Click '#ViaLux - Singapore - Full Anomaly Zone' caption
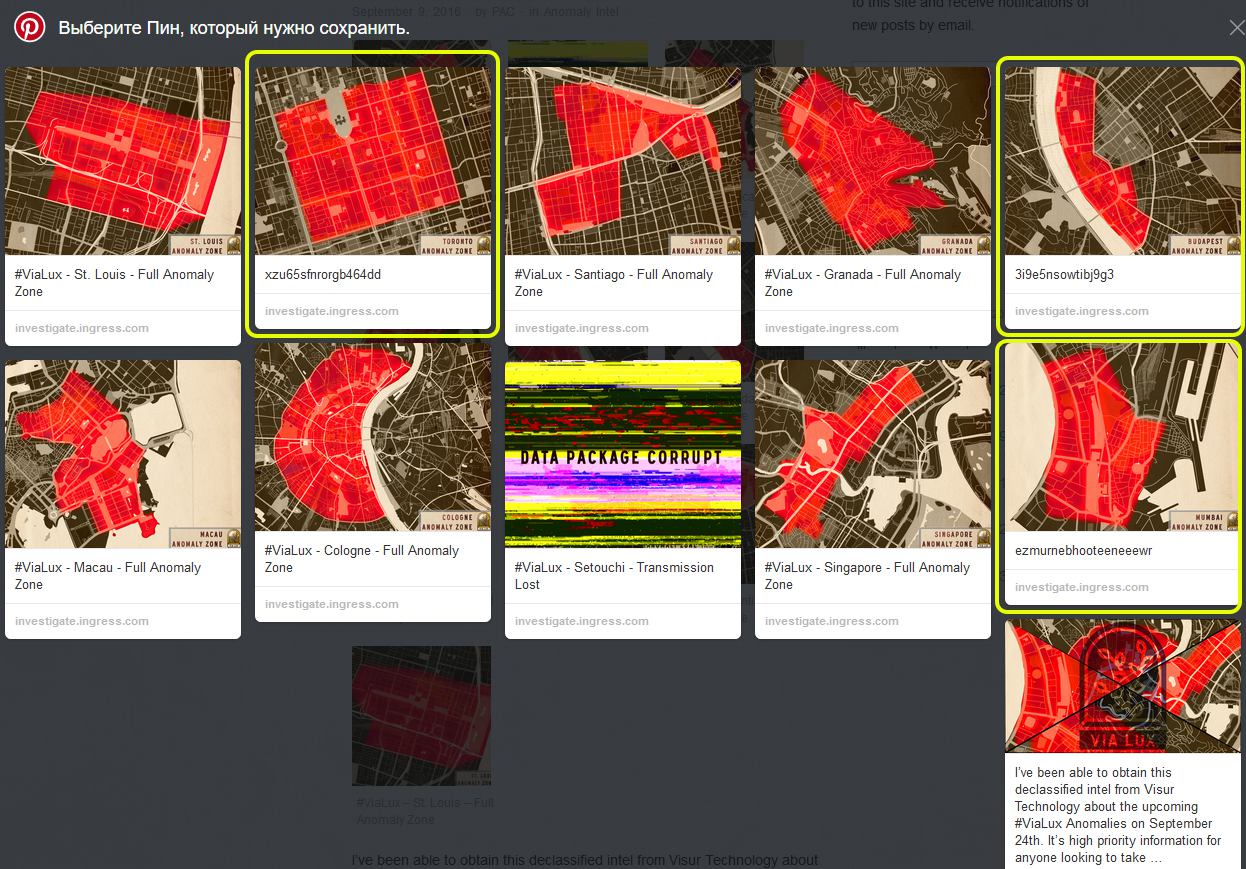The width and height of the screenshot is (1246, 869). pos(867,576)
